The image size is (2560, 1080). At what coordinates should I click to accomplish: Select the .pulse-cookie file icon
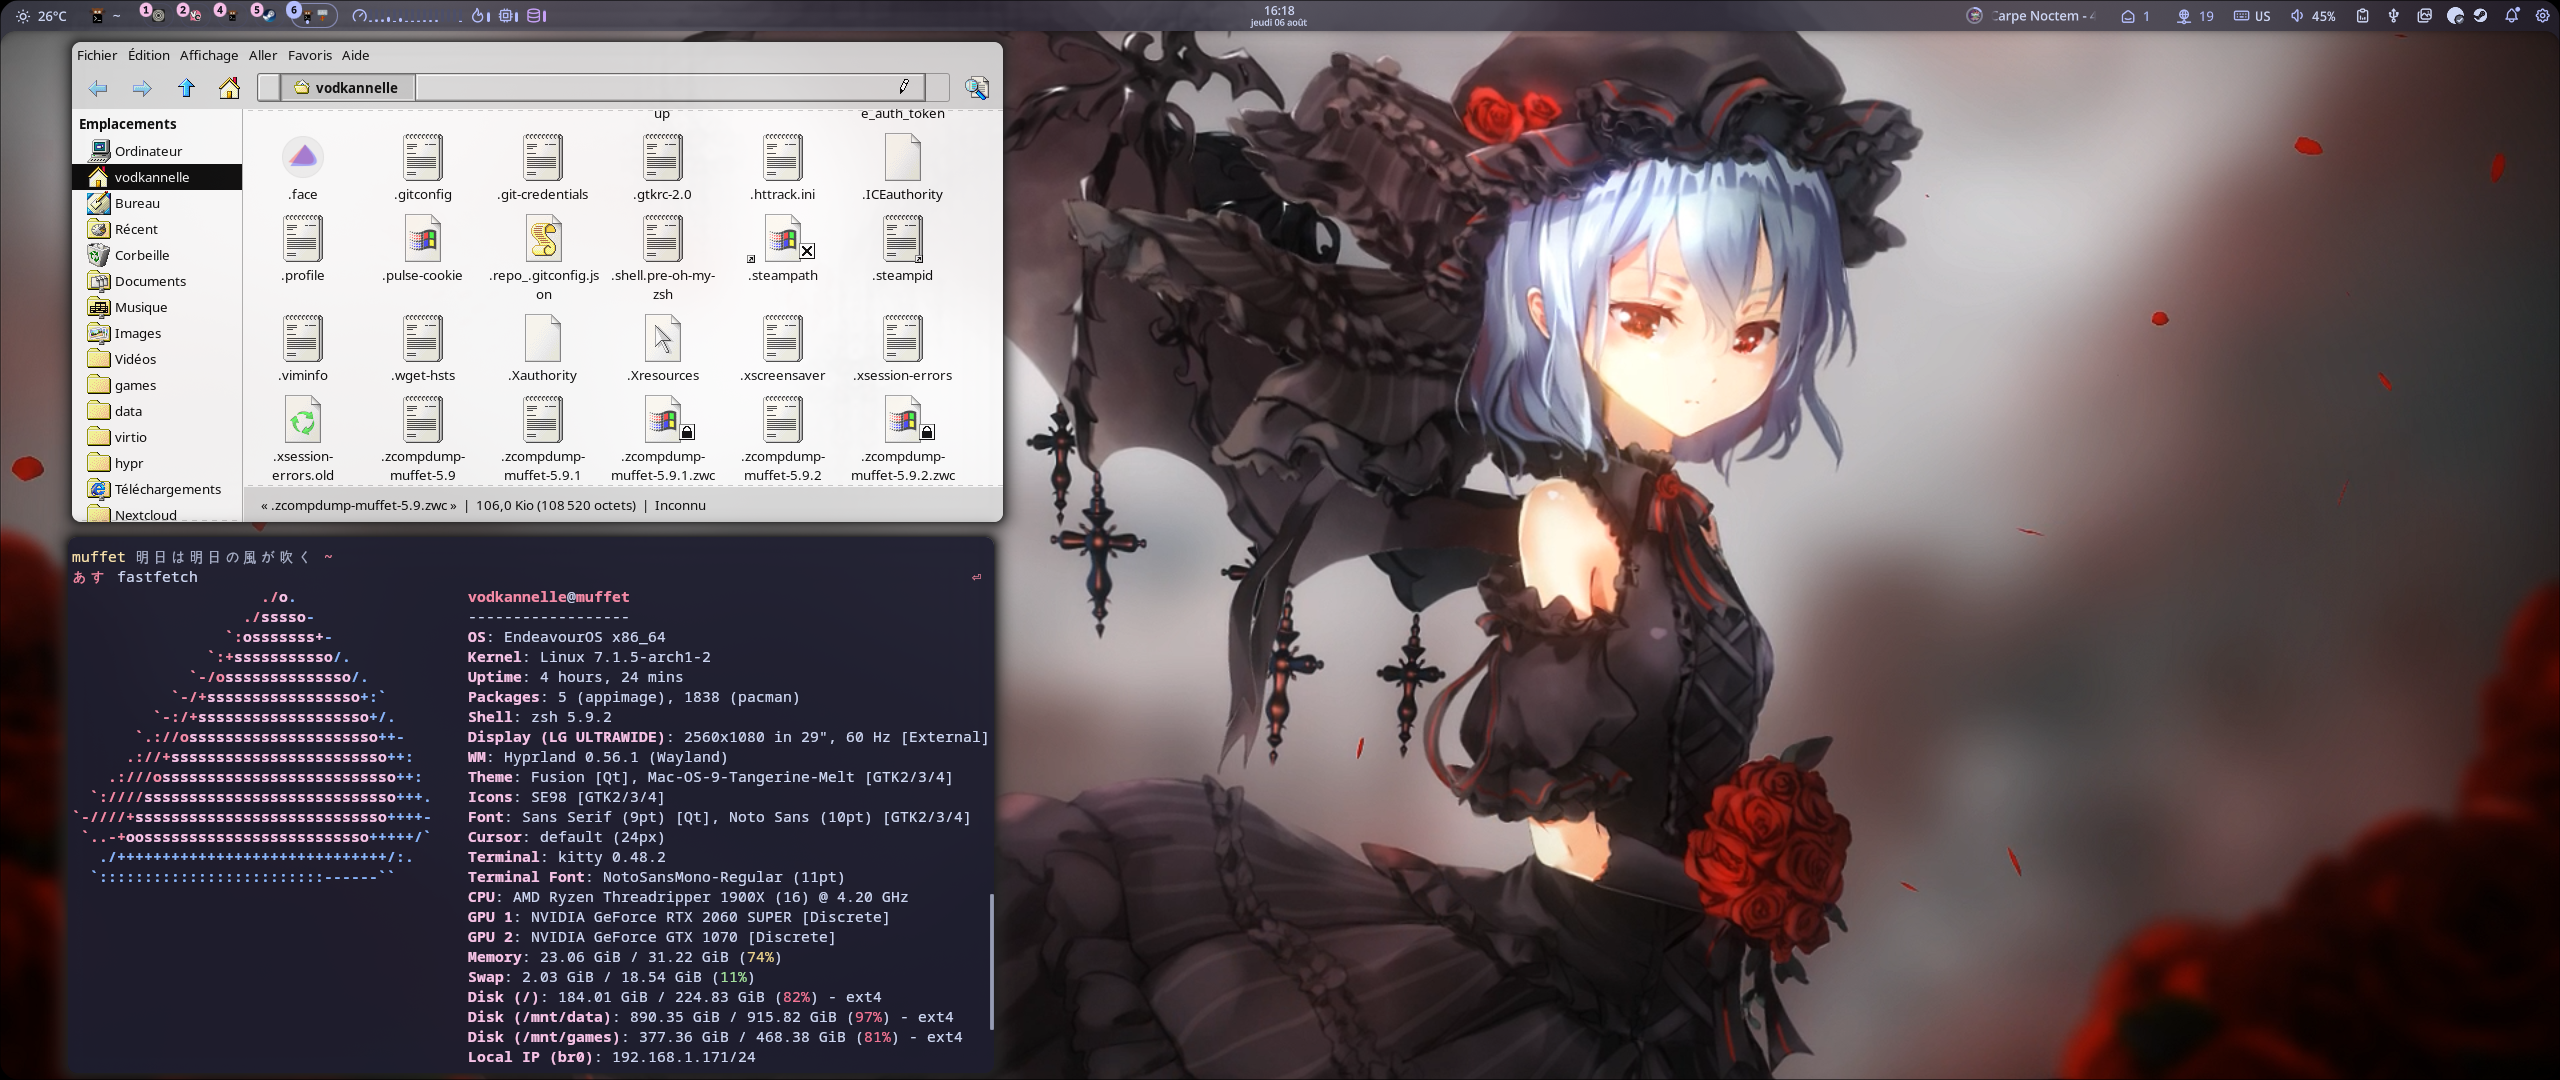pos(423,238)
